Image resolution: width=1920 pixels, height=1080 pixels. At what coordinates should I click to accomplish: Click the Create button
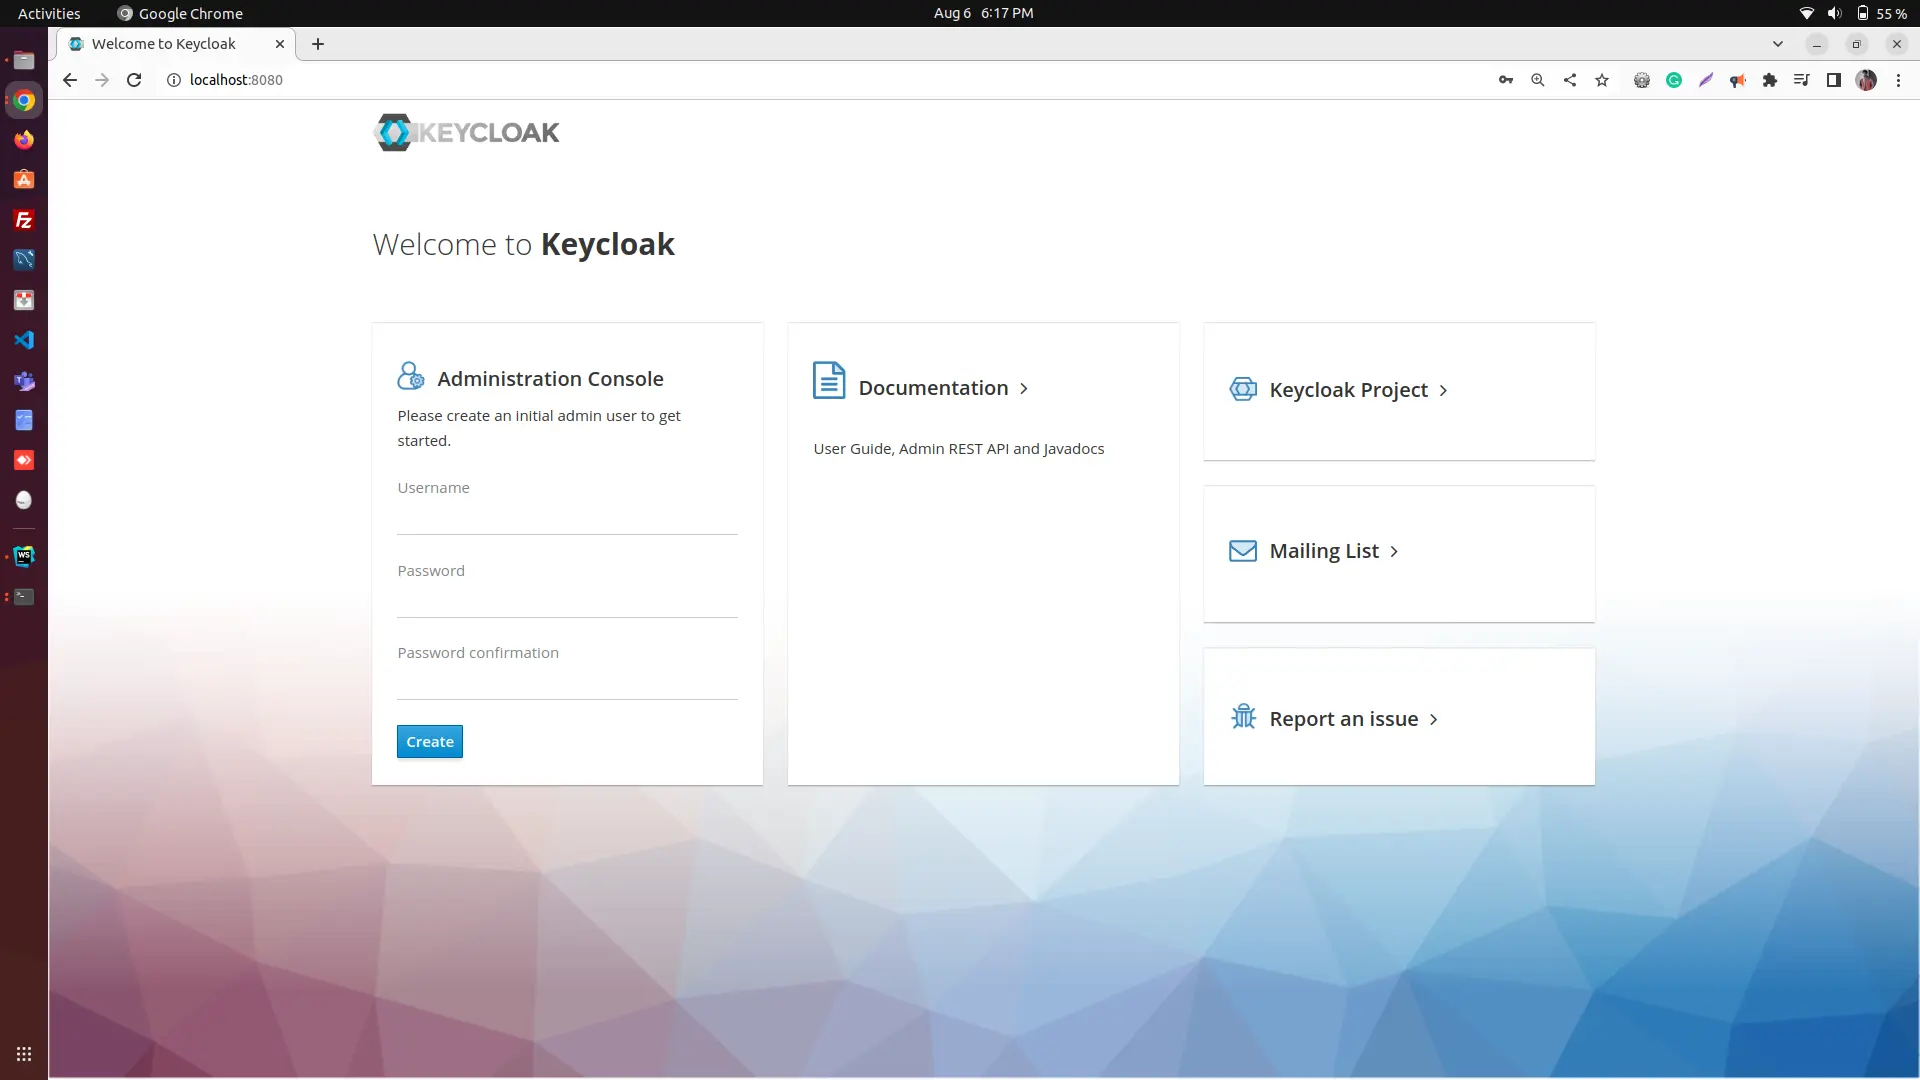click(x=430, y=741)
